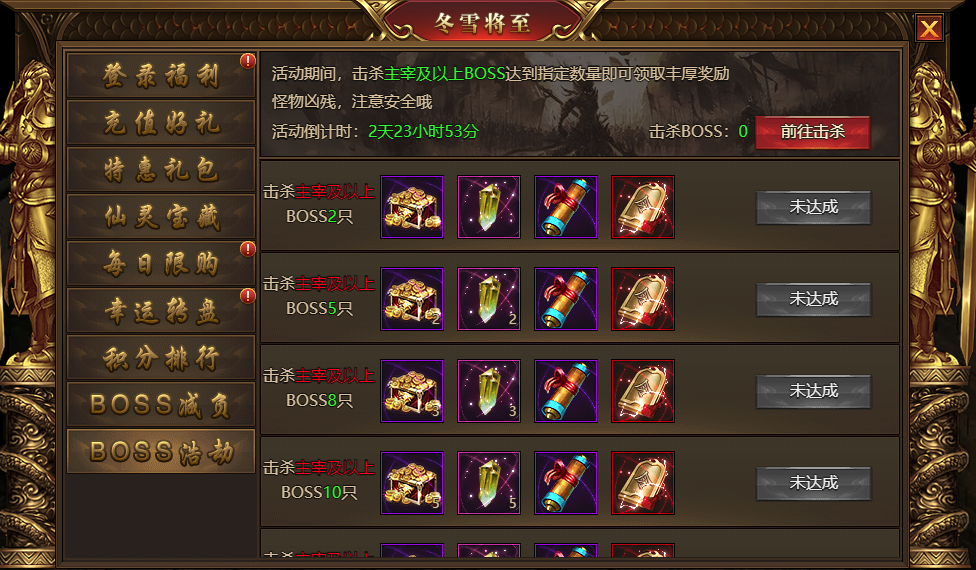Click the golden token in BOSS2只 row
The height and width of the screenshot is (570, 976).
click(x=643, y=207)
